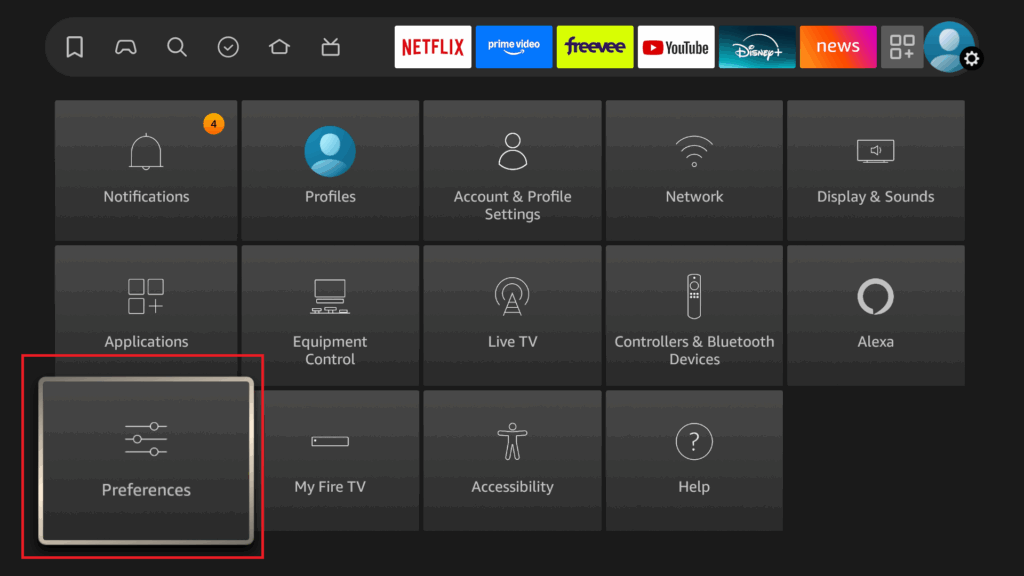Screen dimensions: 1024x576
Task: Select Controllers & Bluetooth Devices tile
Action: click(x=694, y=315)
